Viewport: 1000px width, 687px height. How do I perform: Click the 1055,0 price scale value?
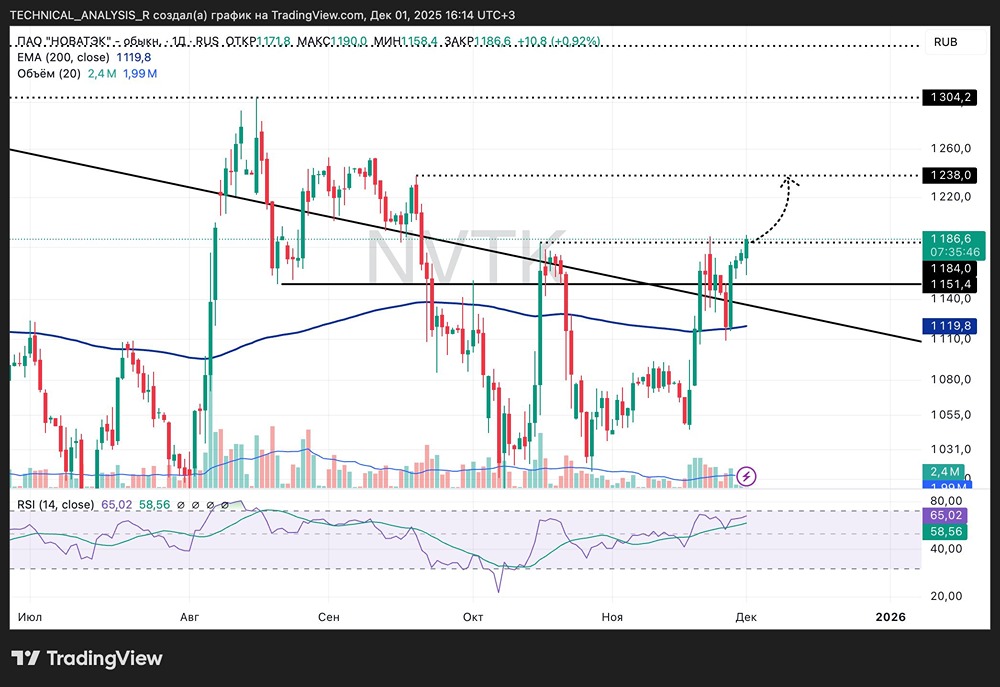(950, 415)
